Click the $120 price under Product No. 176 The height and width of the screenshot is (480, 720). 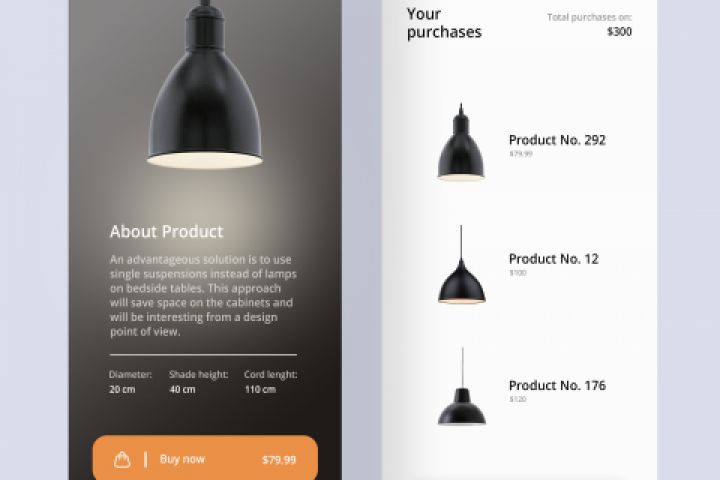[517, 400]
